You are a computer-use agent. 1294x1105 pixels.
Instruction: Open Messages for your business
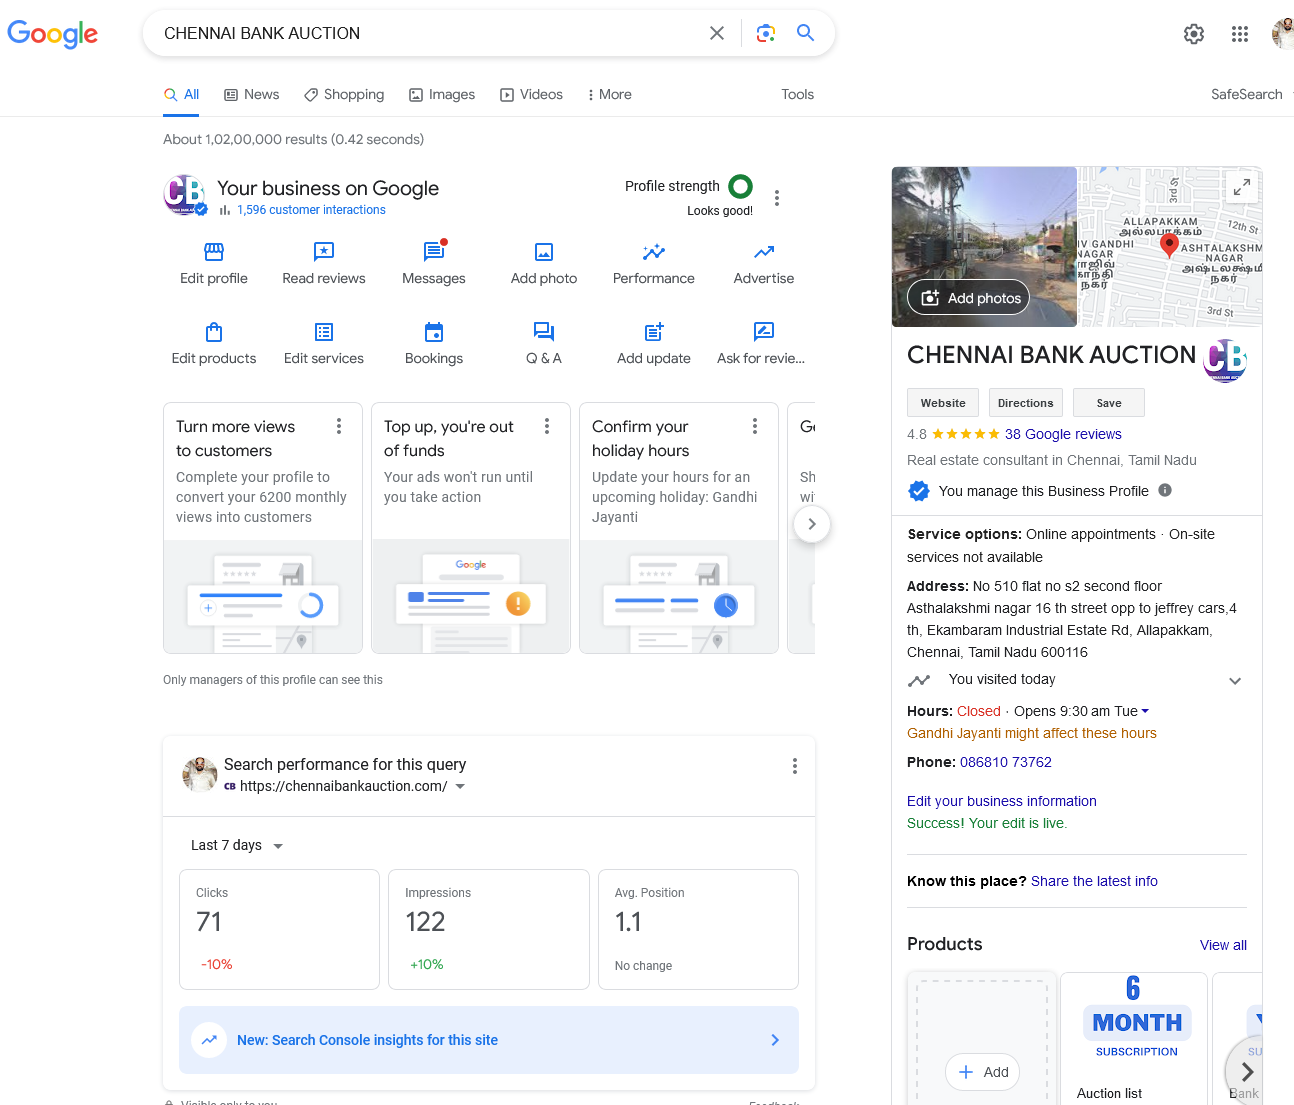[433, 253]
